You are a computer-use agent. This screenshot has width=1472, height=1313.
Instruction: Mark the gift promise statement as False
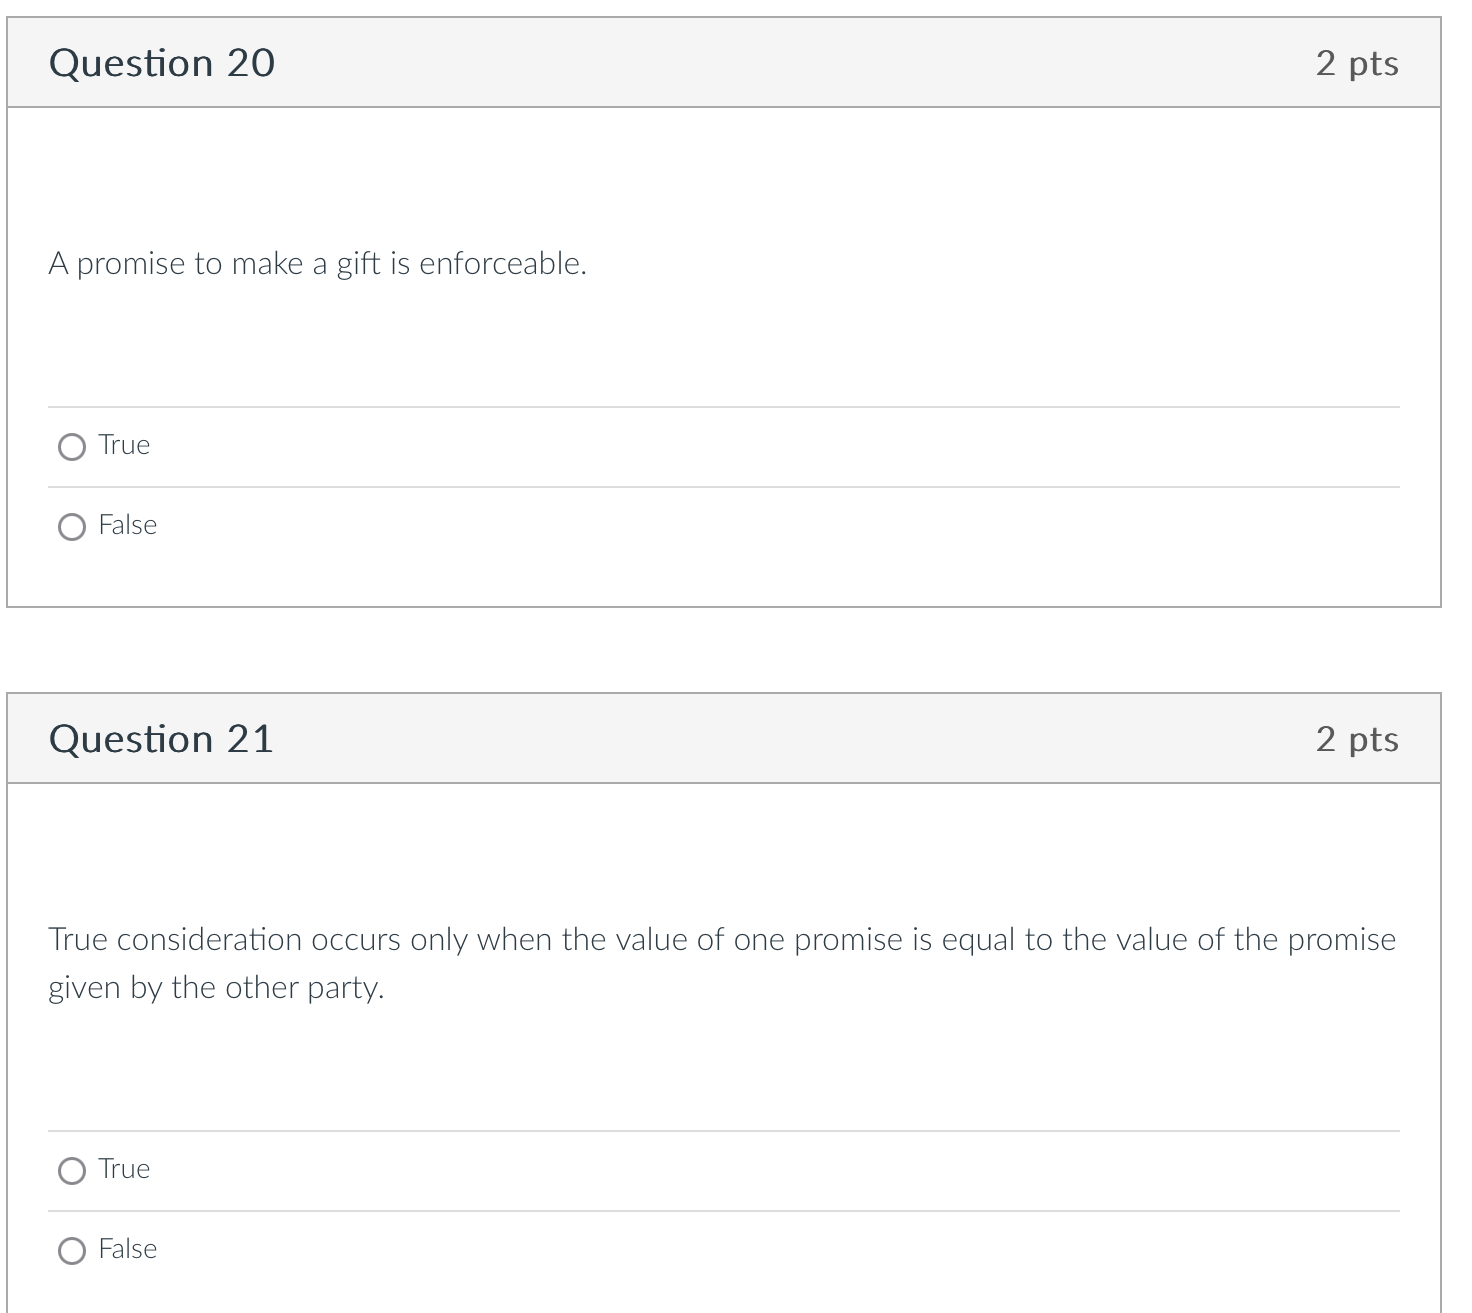pyautogui.click(x=71, y=527)
